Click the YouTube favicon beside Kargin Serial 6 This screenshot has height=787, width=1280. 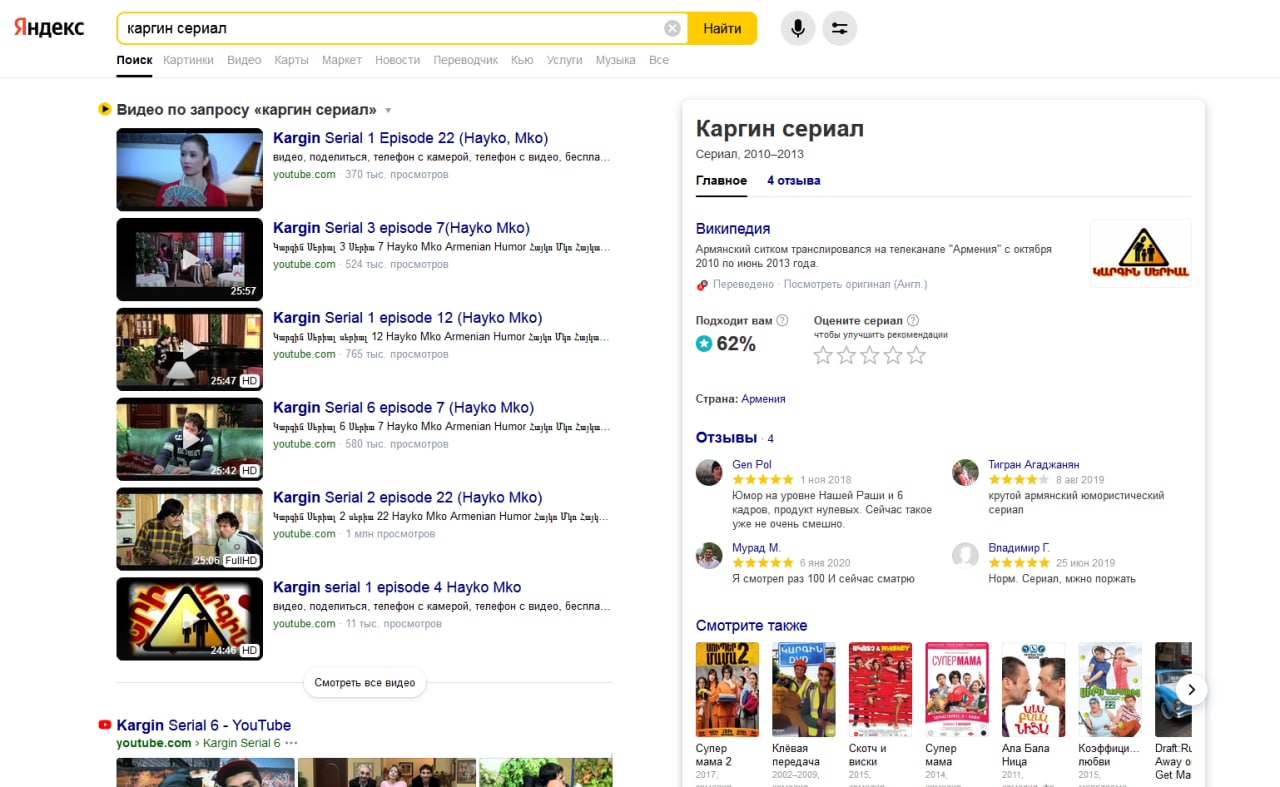coord(104,725)
